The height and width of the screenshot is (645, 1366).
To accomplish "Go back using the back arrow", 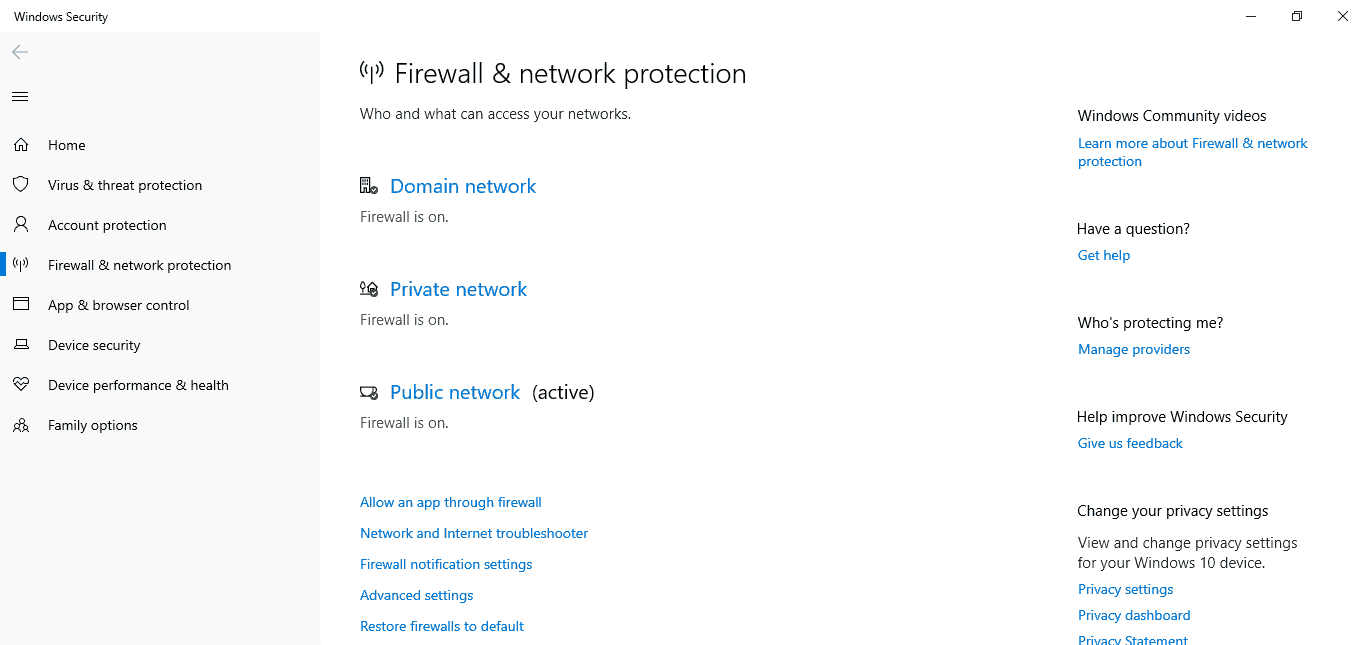I will point(19,52).
